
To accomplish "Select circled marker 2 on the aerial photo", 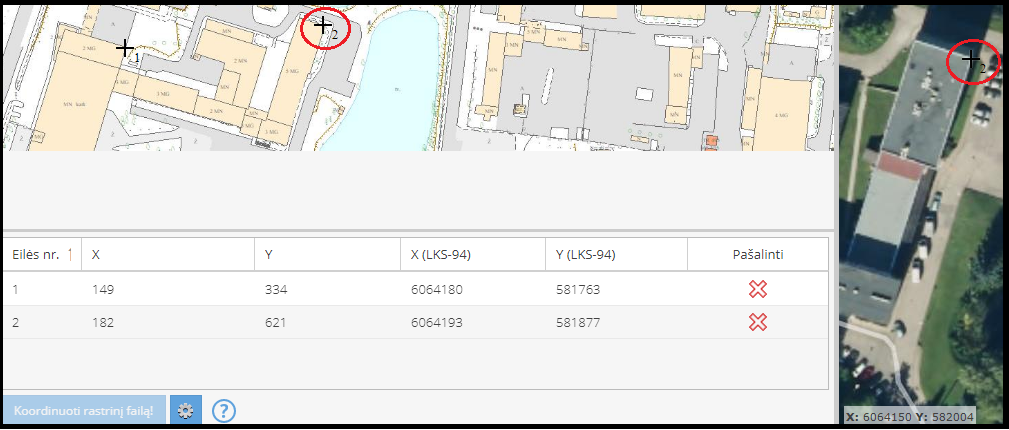I will (x=970, y=60).
